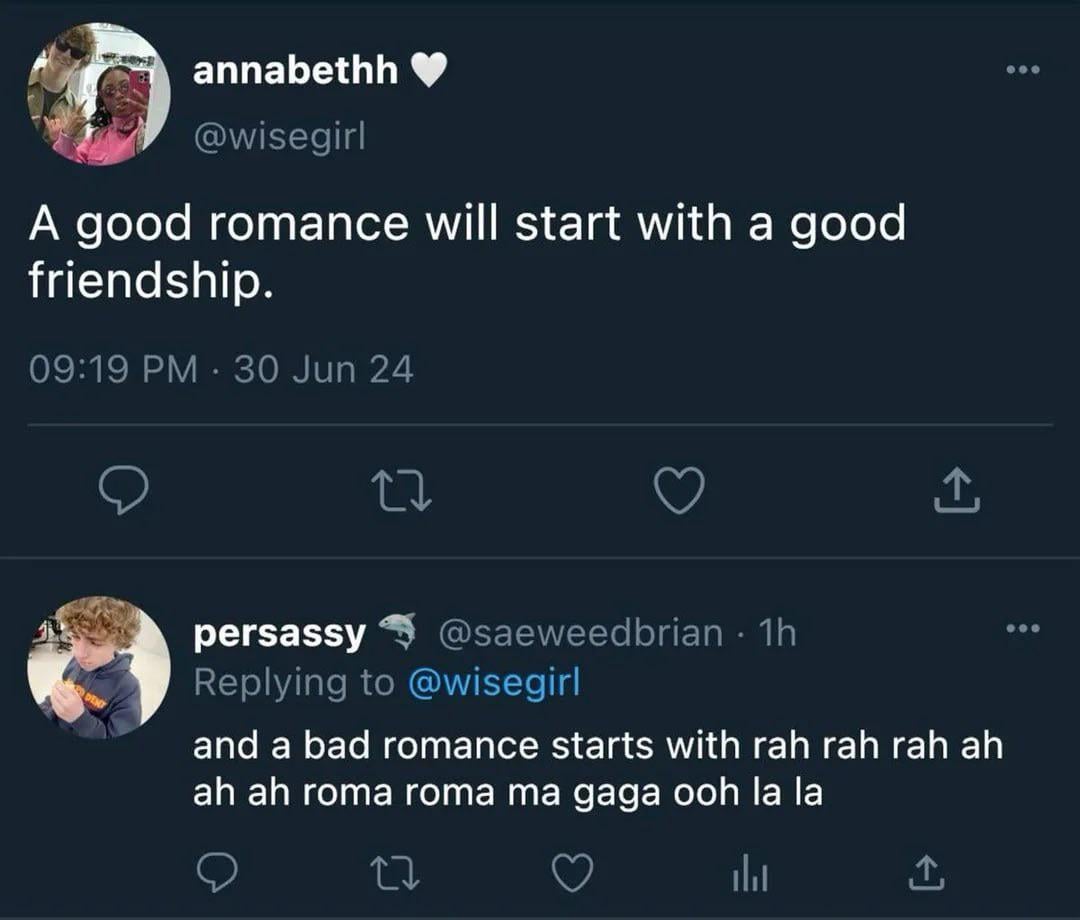Open more options for annabethh's tweet

point(1023,70)
